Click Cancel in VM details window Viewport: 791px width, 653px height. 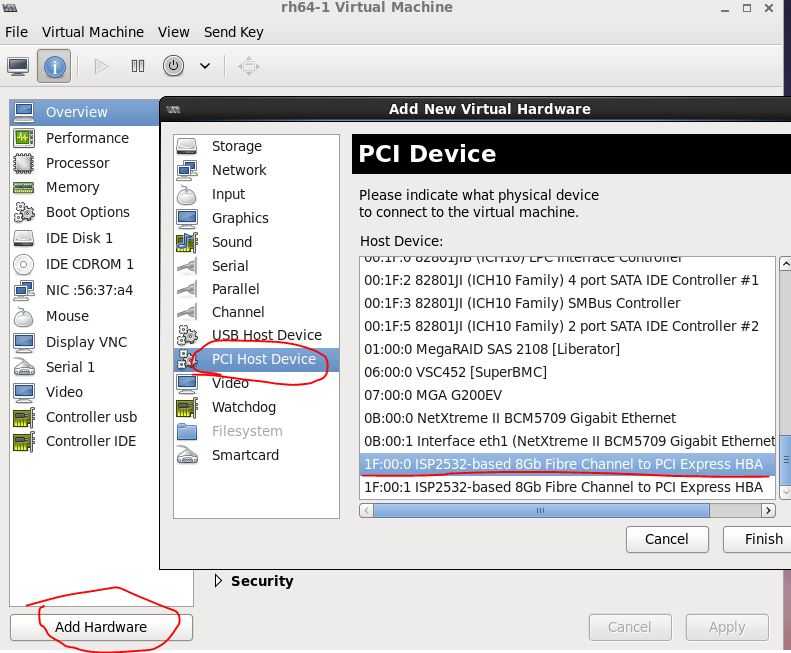pos(630,627)
